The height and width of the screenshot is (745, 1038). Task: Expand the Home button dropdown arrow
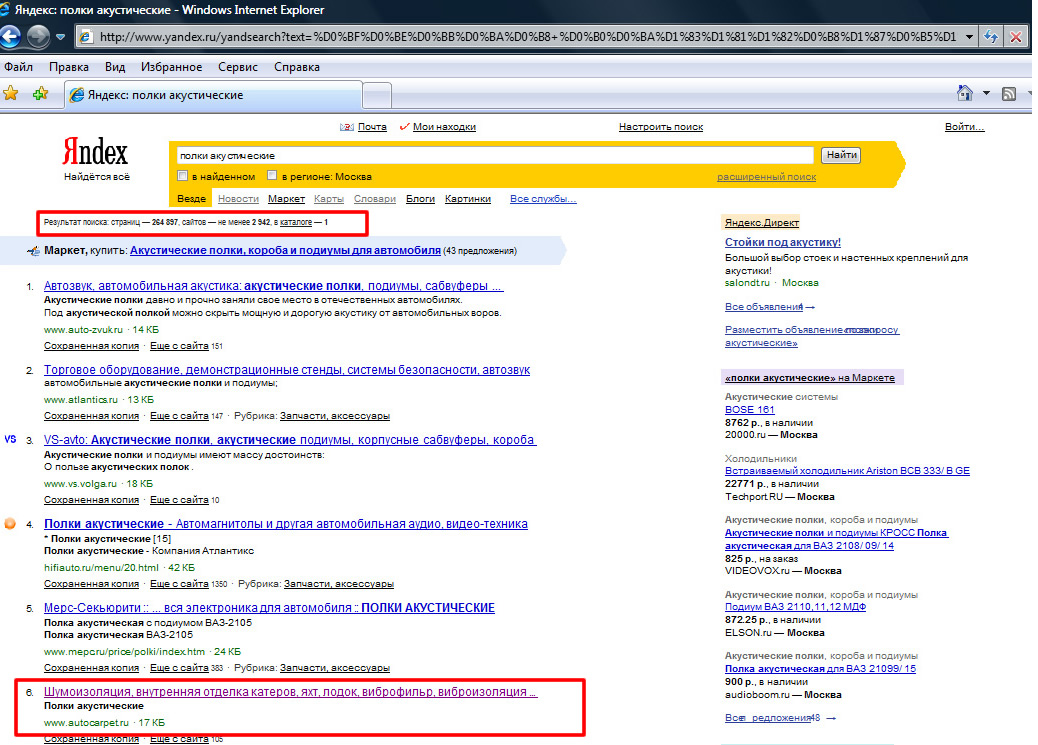pyautogui.click(x=985, y=93)
